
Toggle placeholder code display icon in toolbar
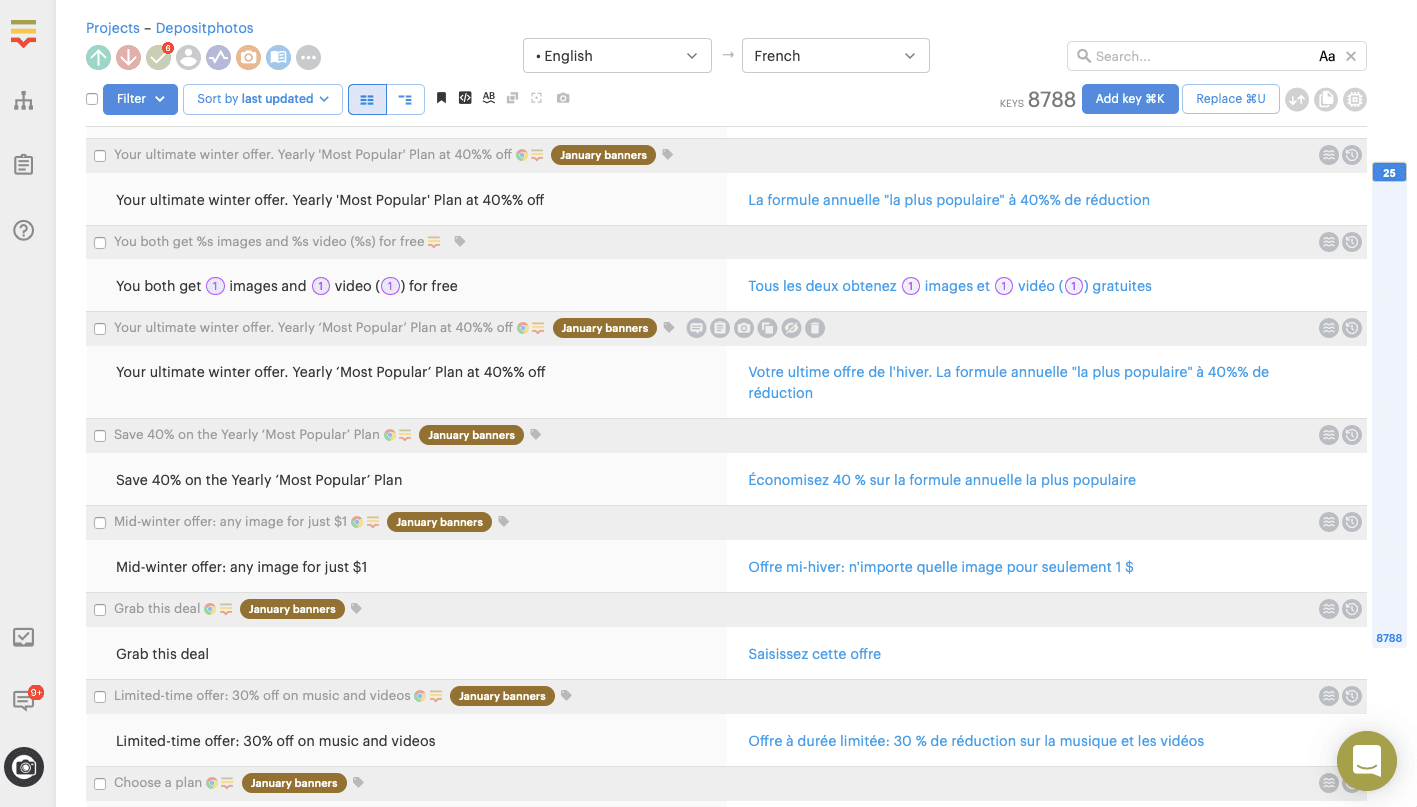pyautogui.click(x=465, y=98)
